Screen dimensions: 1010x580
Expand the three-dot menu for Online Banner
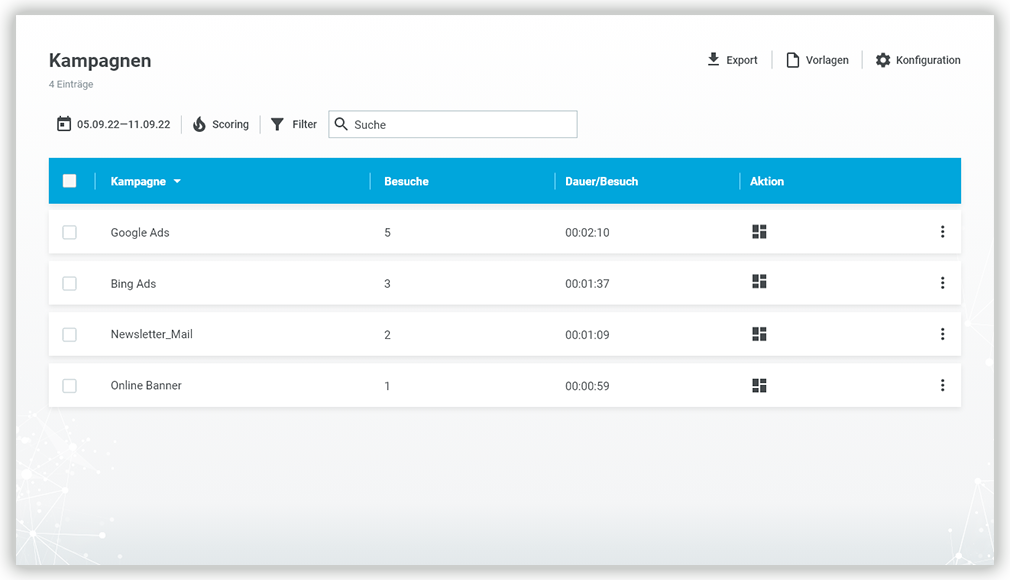tap(942, 385)
